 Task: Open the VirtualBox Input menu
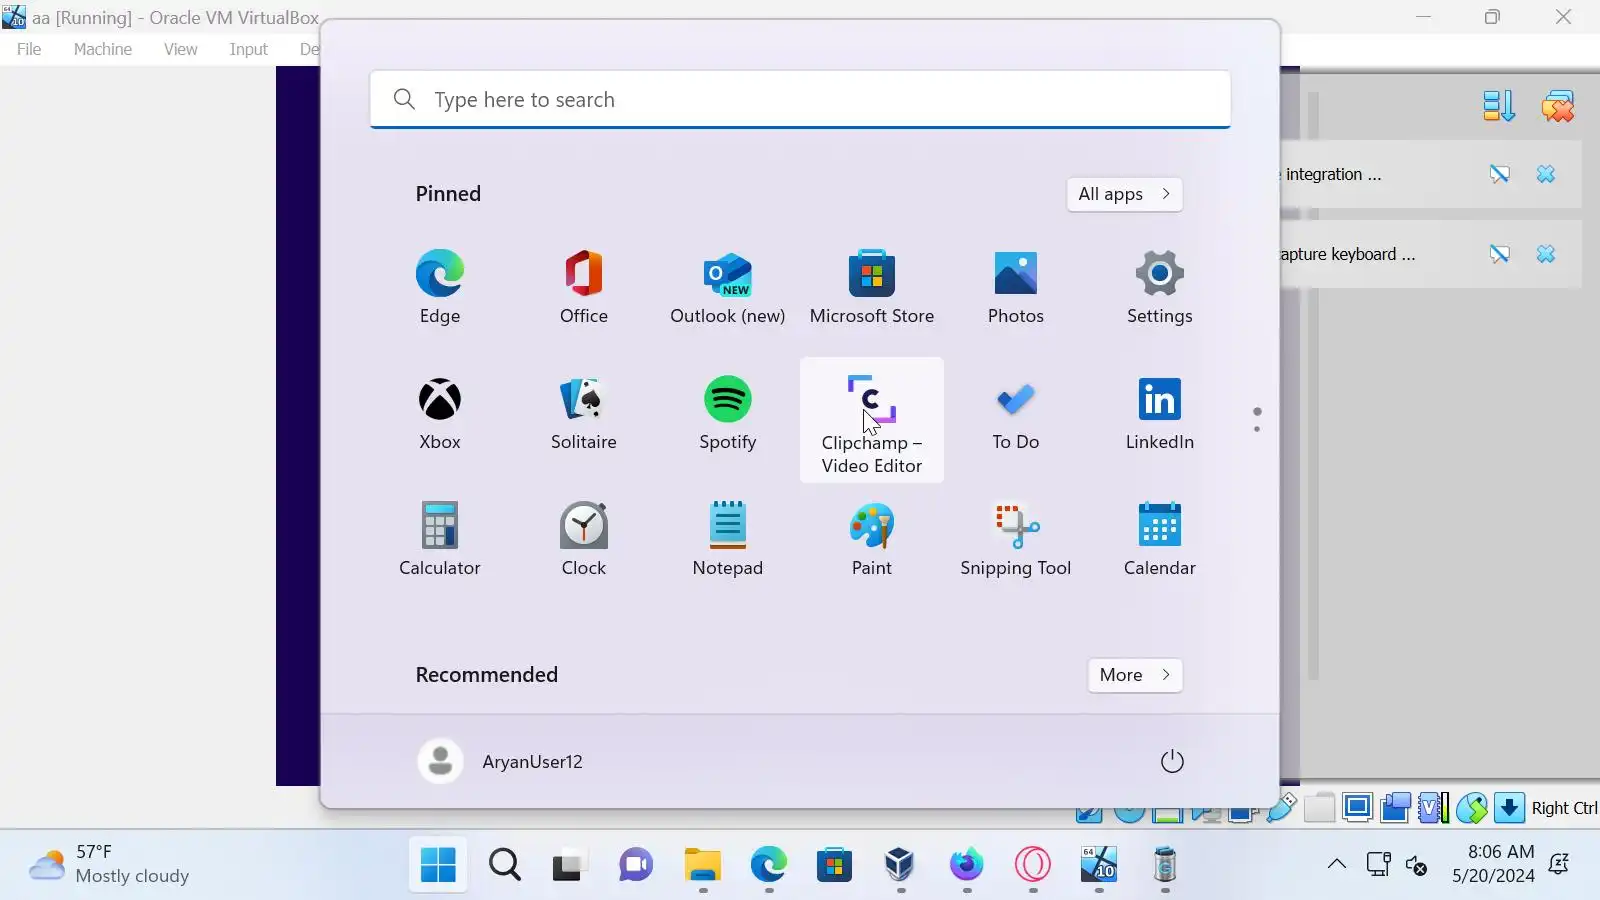click(248, 49)
